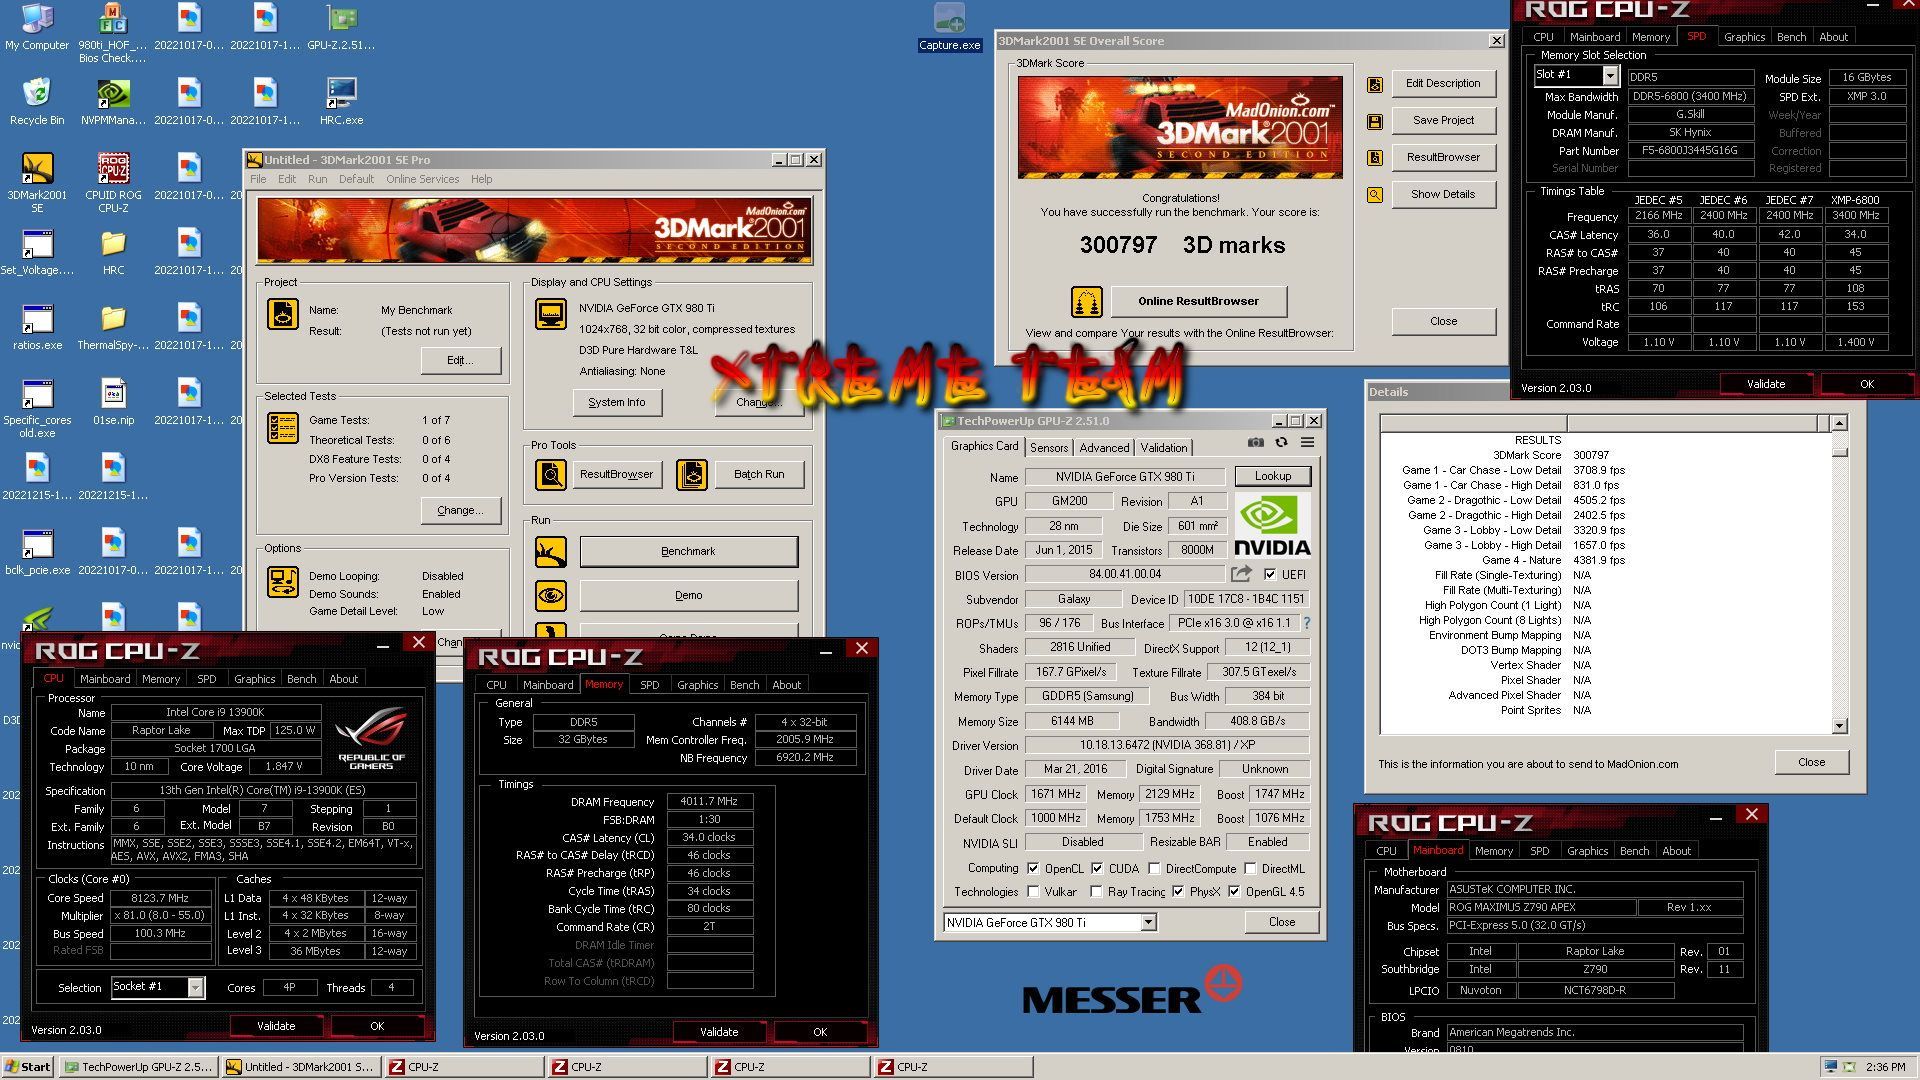The height and width of the screenshot is (1080, 1920).
Task: Click the Lookup button in GPU-Z
Action: coord(1273,476)
